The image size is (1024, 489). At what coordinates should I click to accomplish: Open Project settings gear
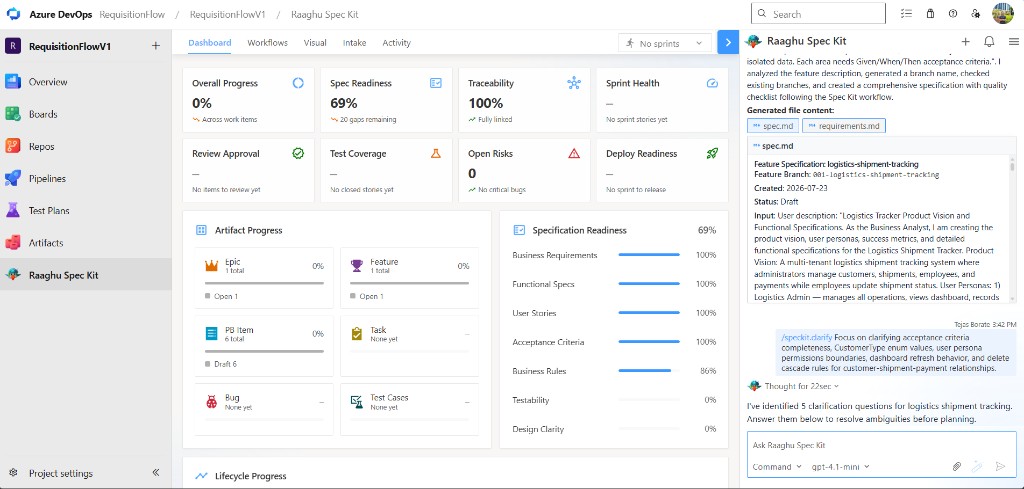coord(13,473)
